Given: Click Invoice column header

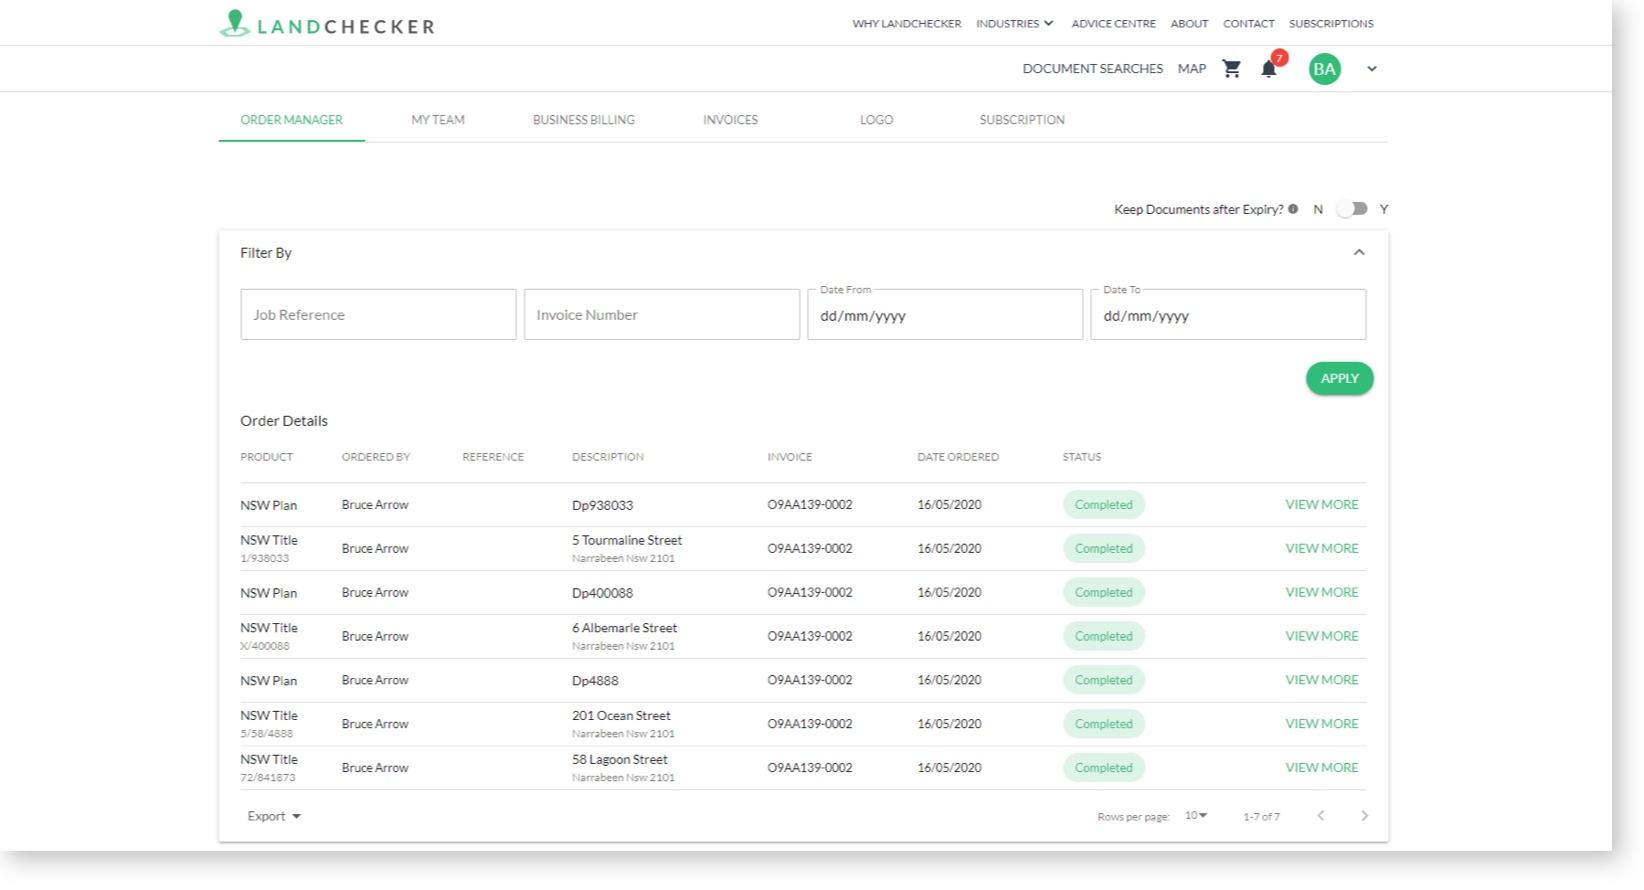Looking at the screenshot, I should click(790, 457).
